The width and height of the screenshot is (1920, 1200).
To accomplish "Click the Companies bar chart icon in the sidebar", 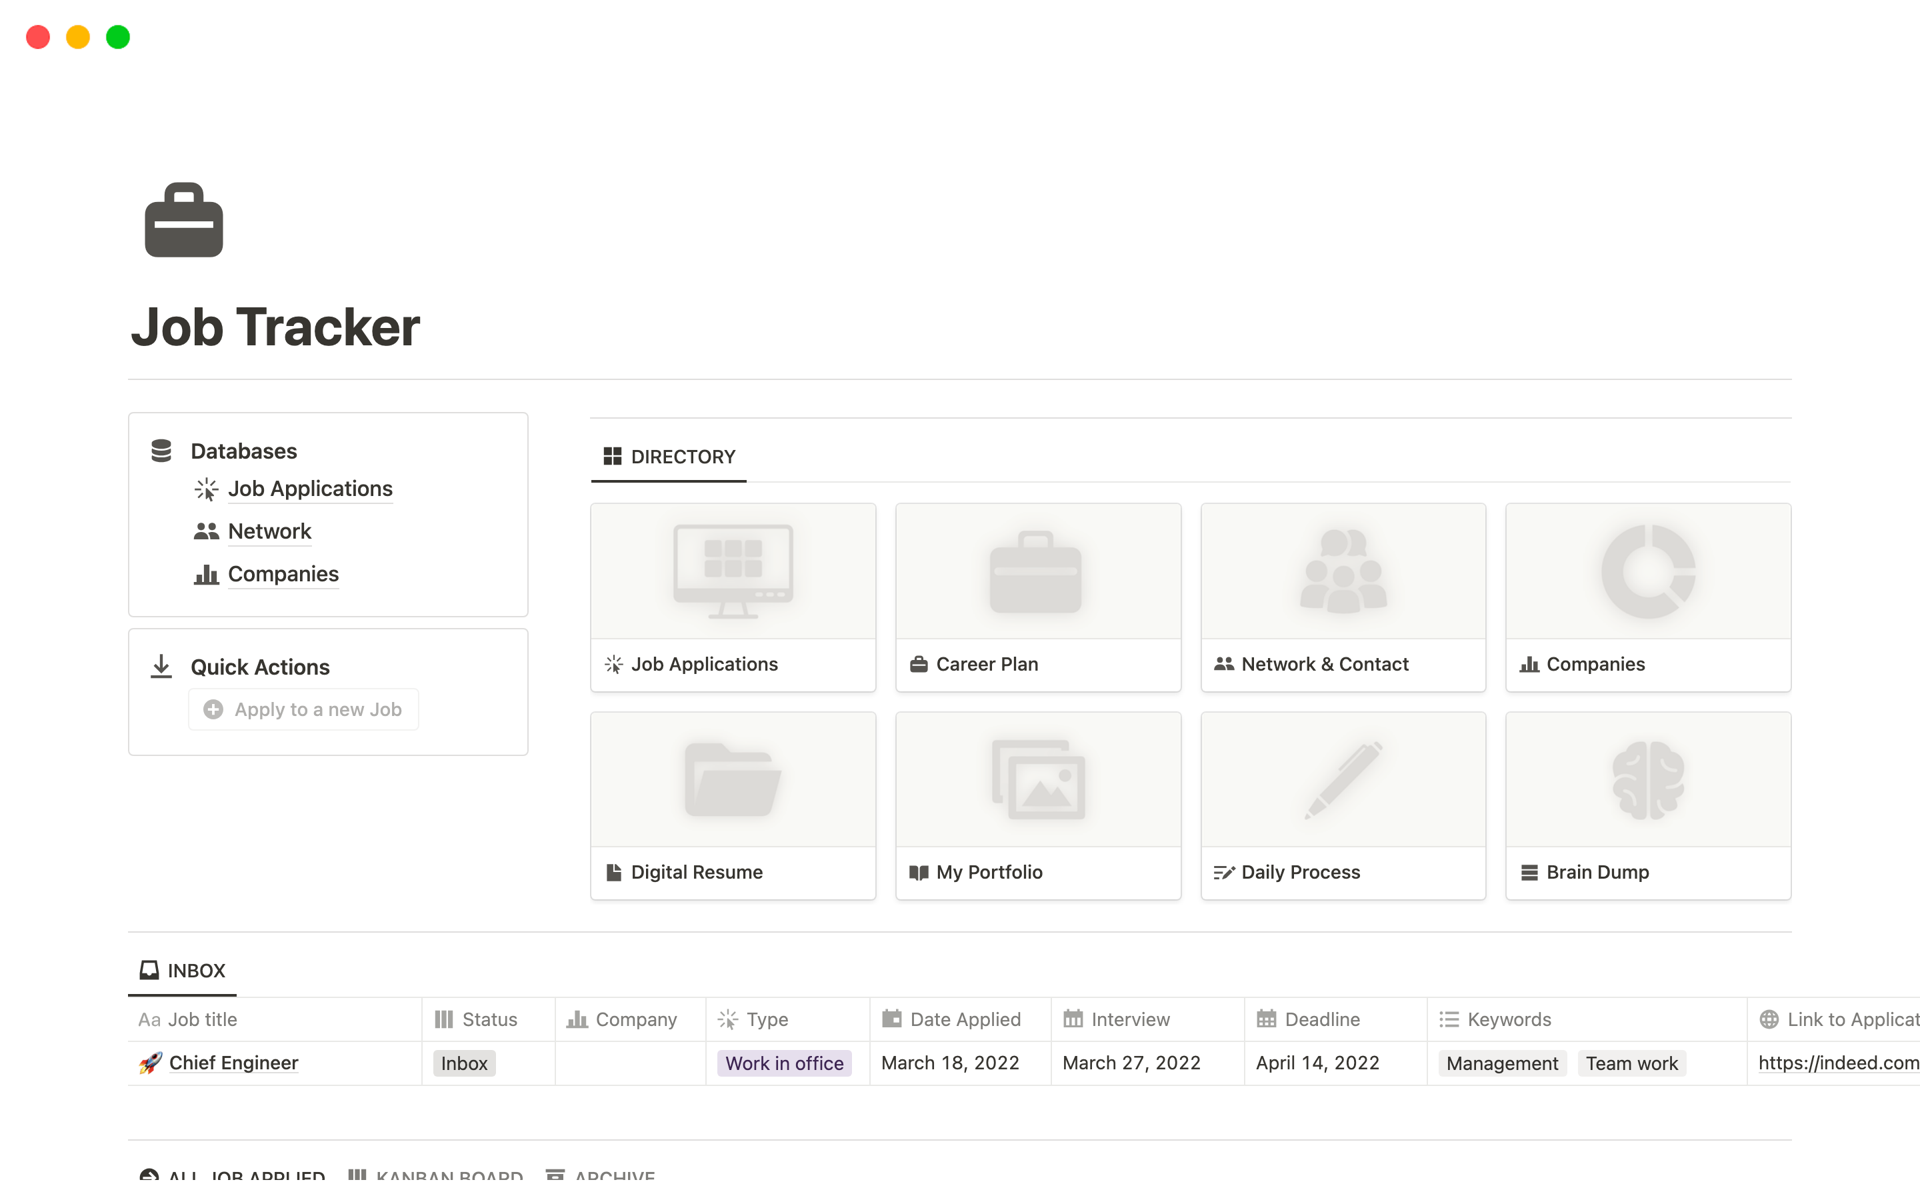I will tap(205, 574).
